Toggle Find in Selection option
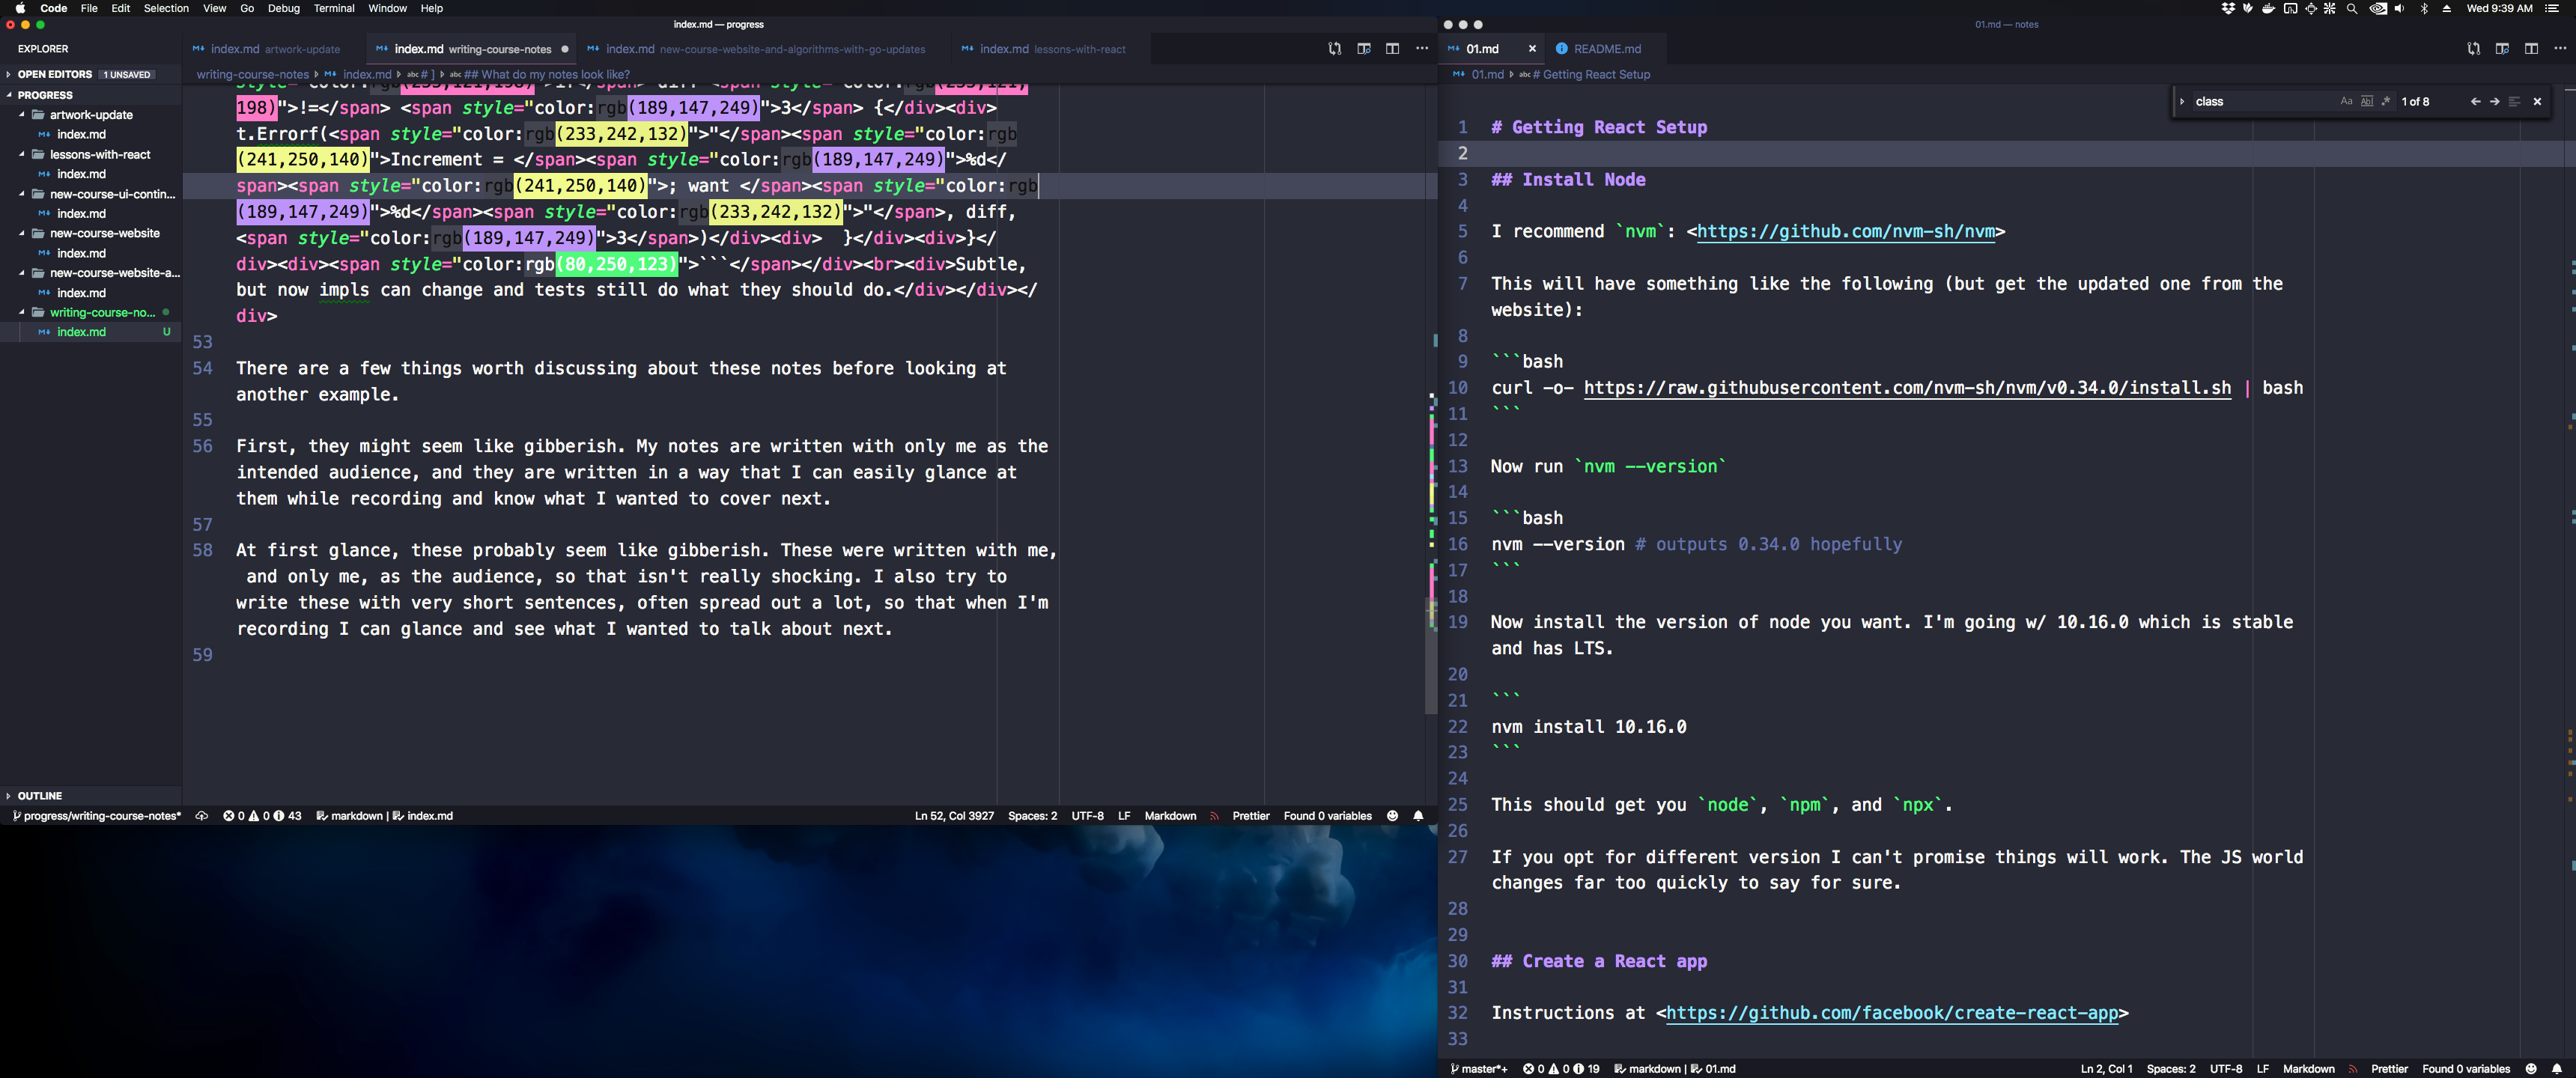Viewport: 2576px width, 1078px height. click(x=2514, y=101)
